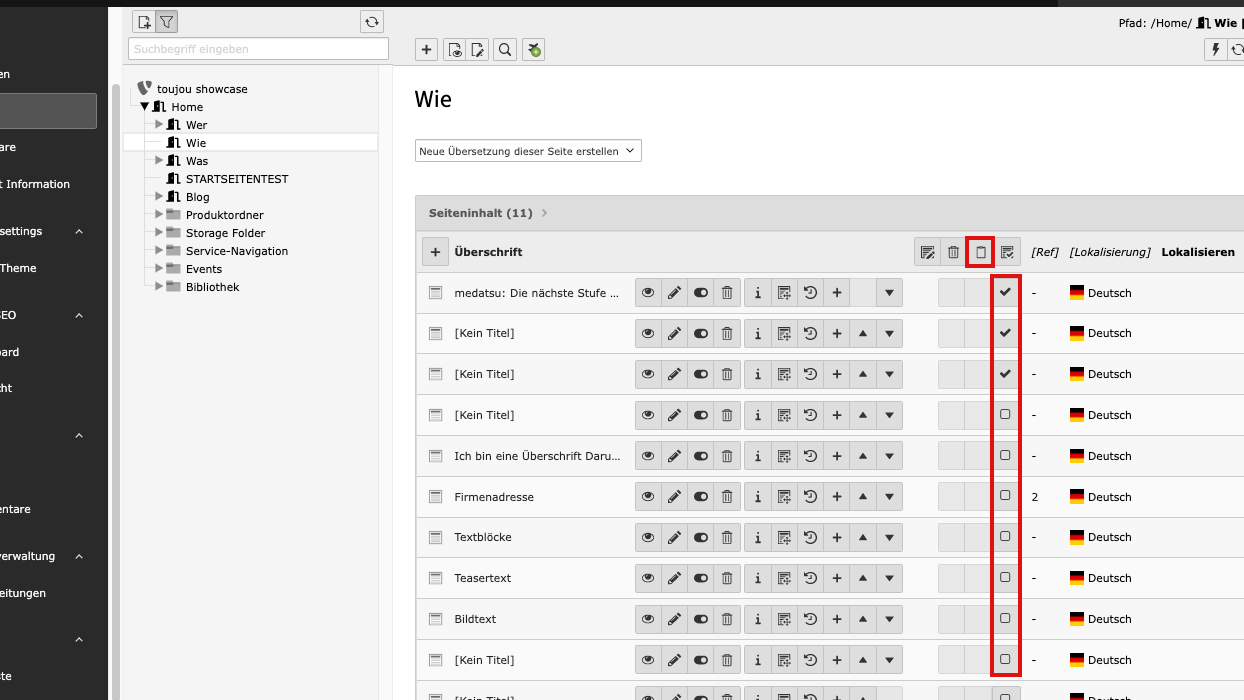
Task: Open the 'Neue Übersetzung dieser Seite erstellen' dropdown
Action: click(x=528, y=151)
